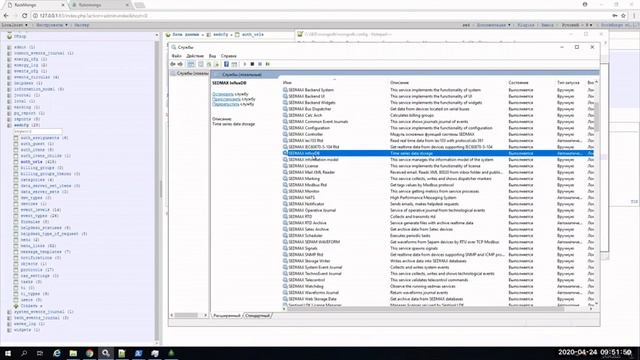Viewport: 640px width, 360px height.
Task: Click gear icon of SEDMAX Scheduler service
Action: pos(285,236)
